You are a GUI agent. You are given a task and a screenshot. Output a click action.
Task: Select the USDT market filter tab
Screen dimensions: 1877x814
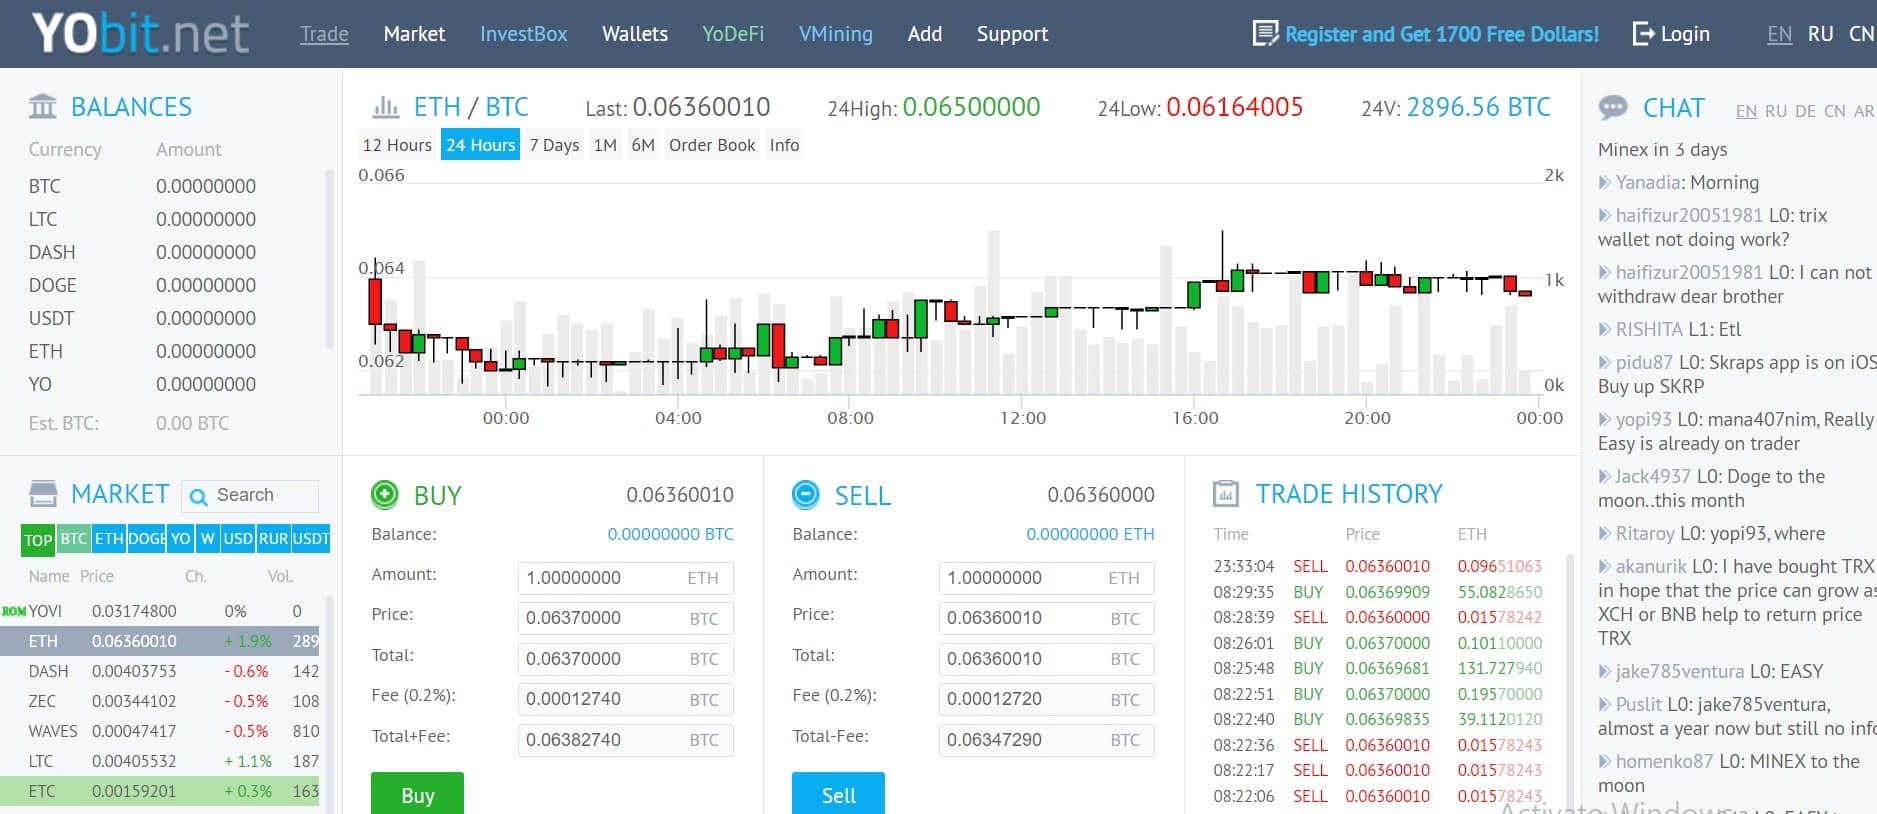(x=311, y=539)
